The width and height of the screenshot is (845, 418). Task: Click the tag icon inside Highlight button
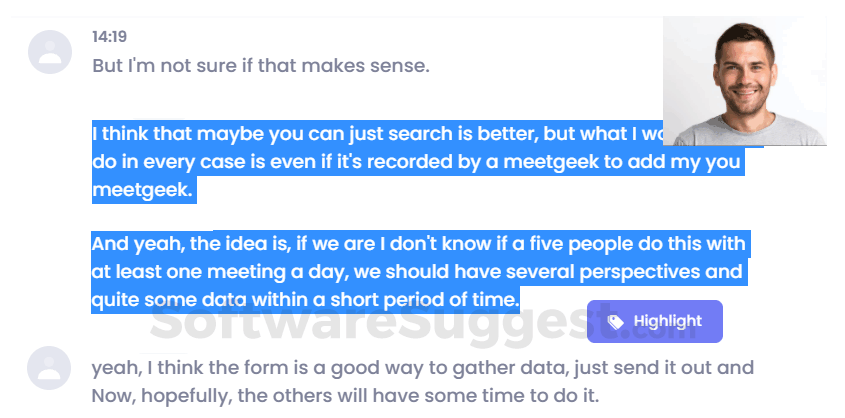pos(616,321)
